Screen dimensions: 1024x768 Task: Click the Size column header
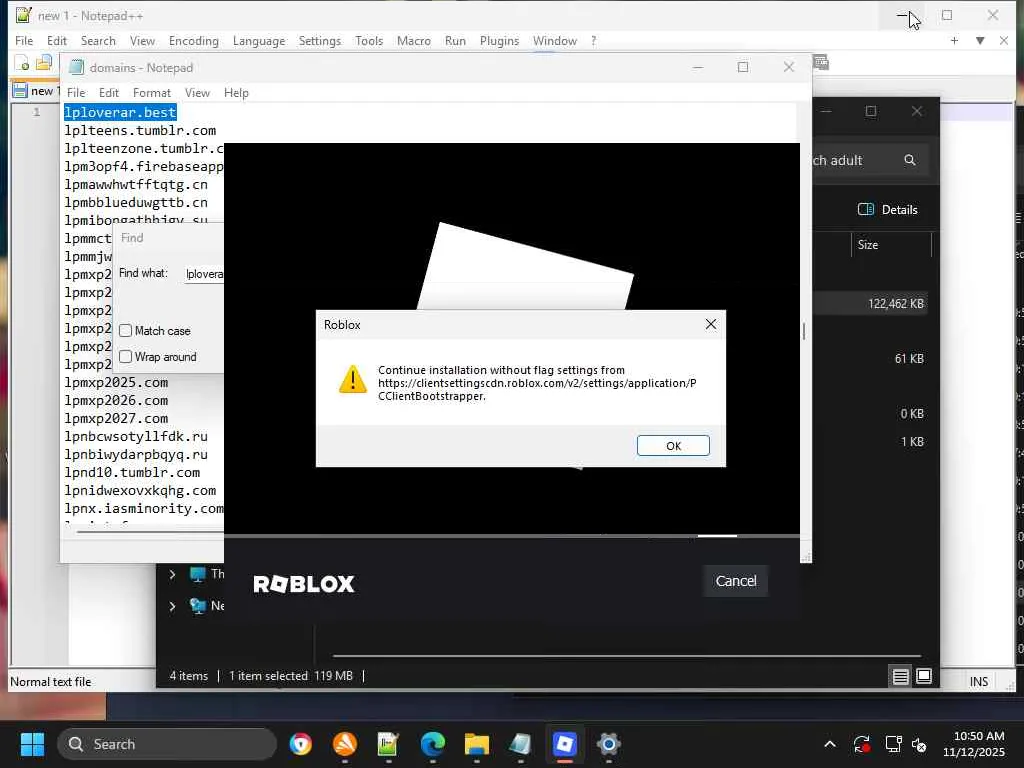click(x=867, y=245)
